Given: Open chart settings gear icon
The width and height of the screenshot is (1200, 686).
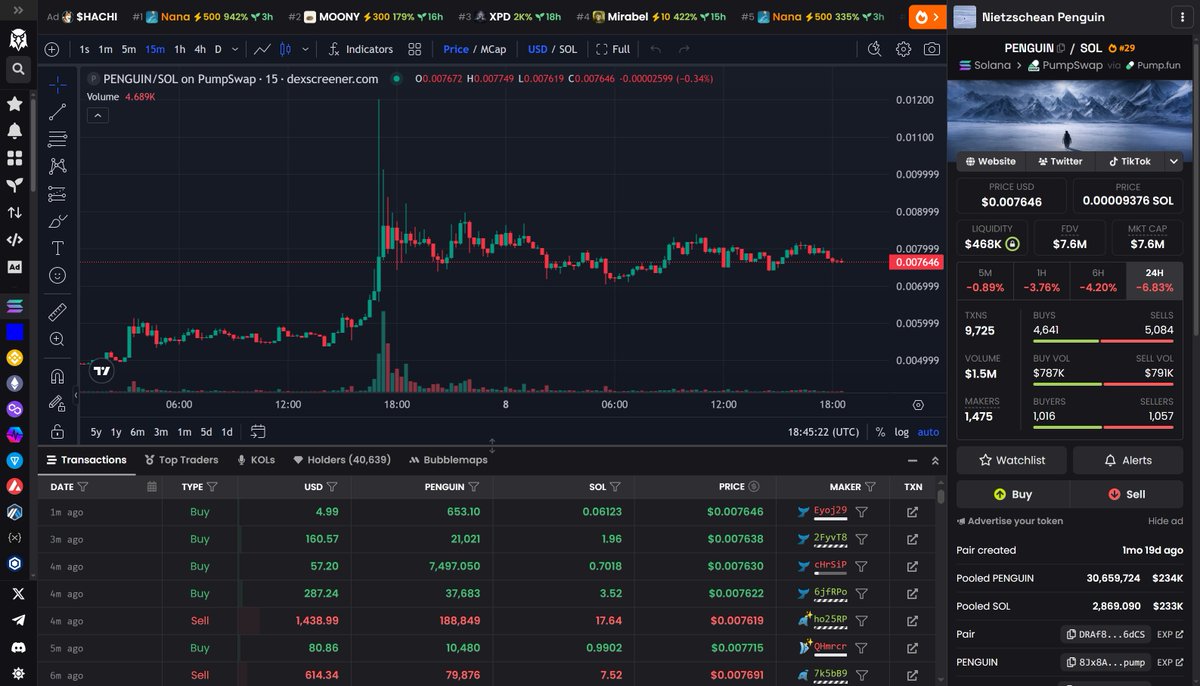Looking at the screenshot, I should point(903,49).
